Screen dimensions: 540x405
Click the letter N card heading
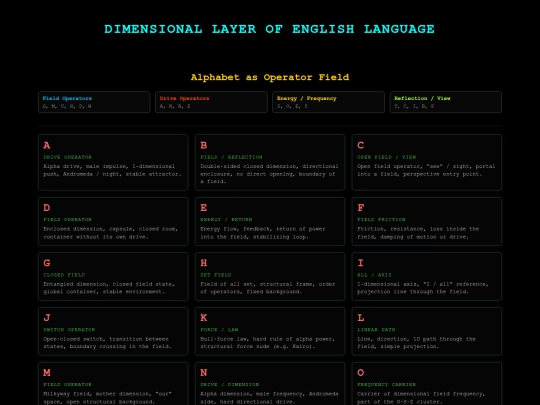[204, 373]
